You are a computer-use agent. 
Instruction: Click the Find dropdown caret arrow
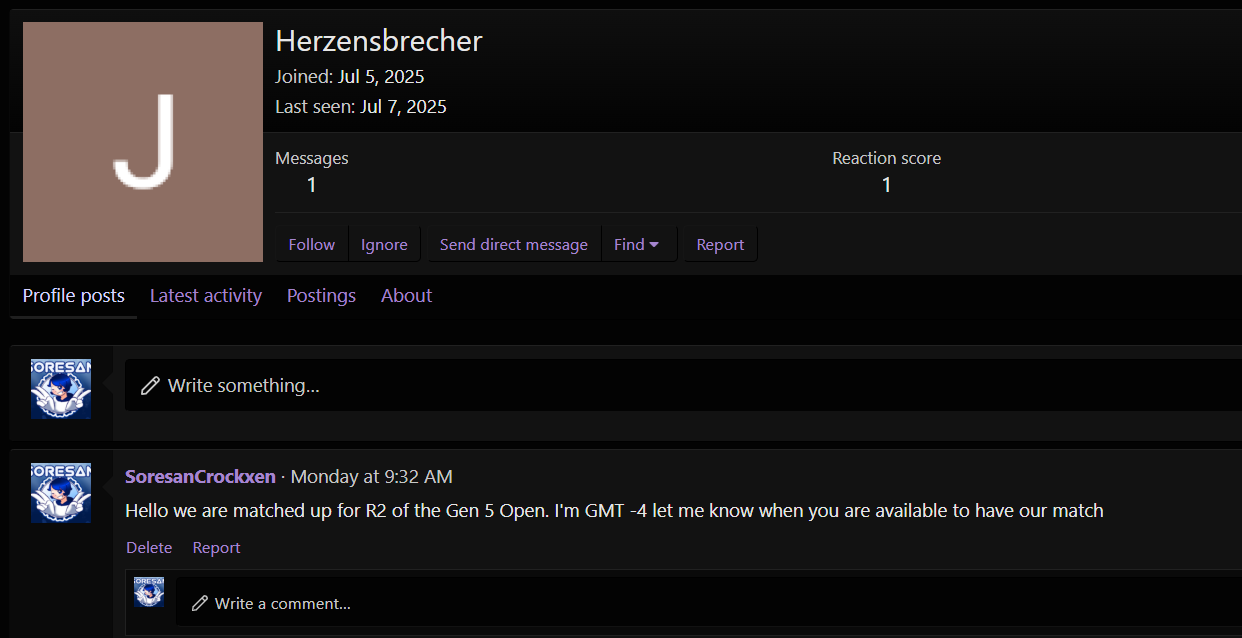[x=654, y=245]
